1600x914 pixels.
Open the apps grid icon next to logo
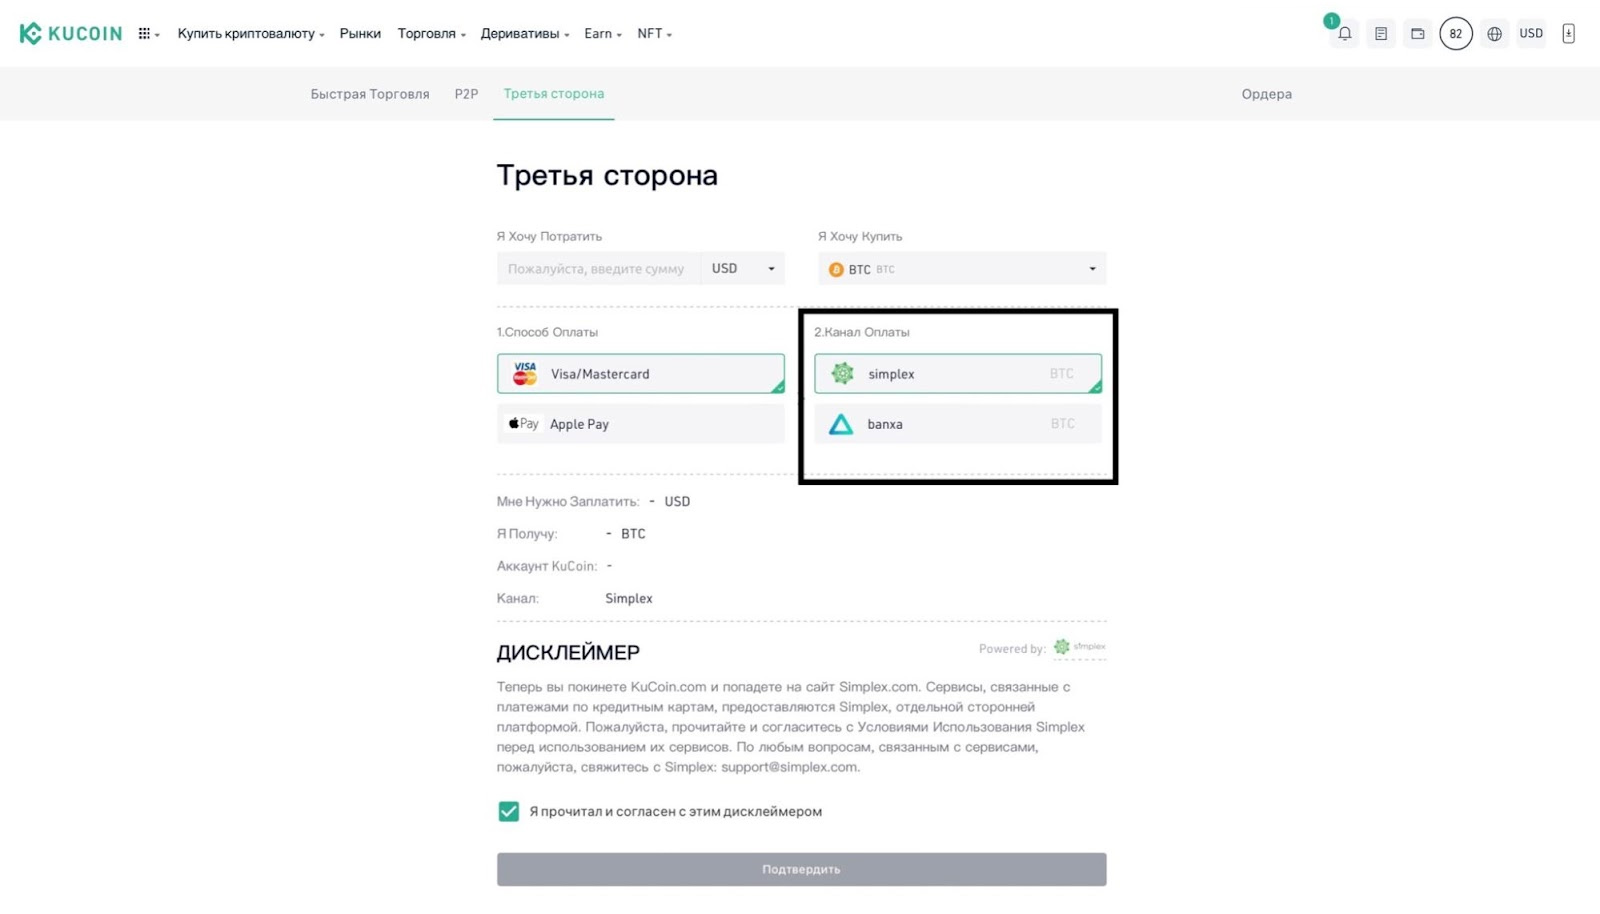143,33
